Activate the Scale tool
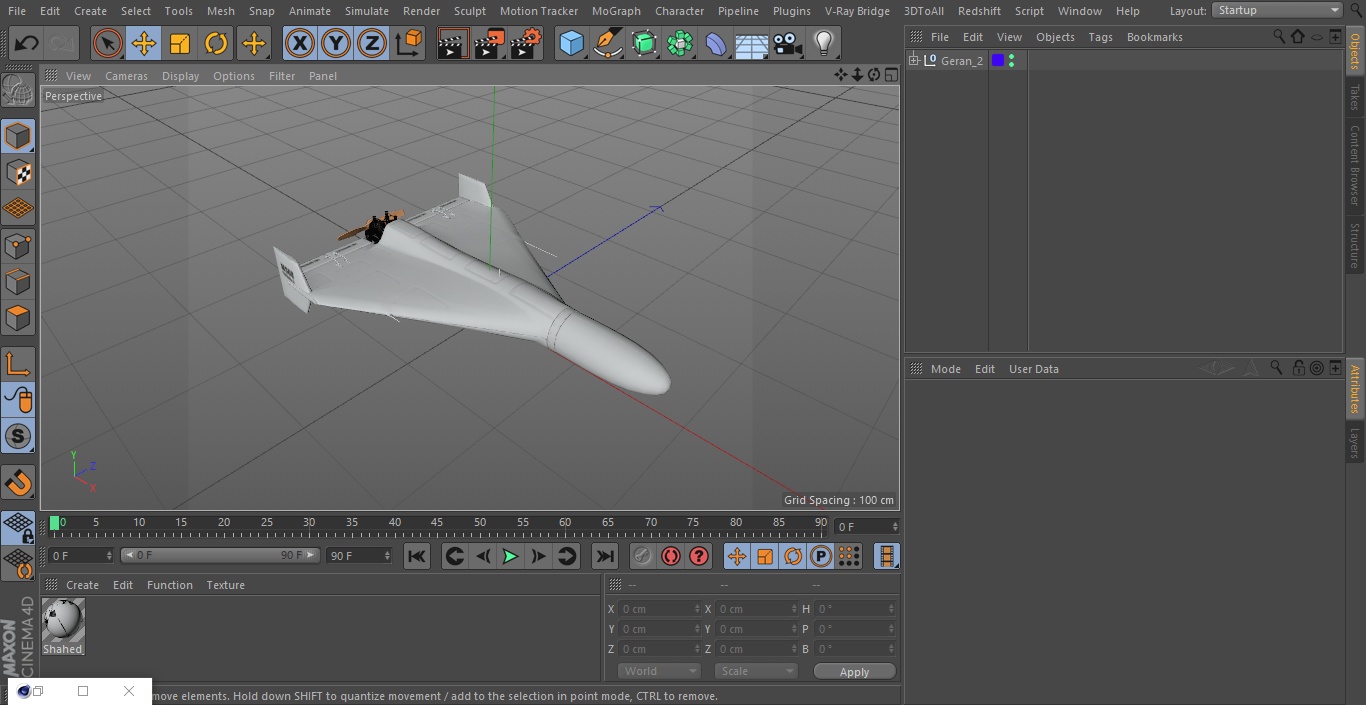 click(x=180, y=43)
